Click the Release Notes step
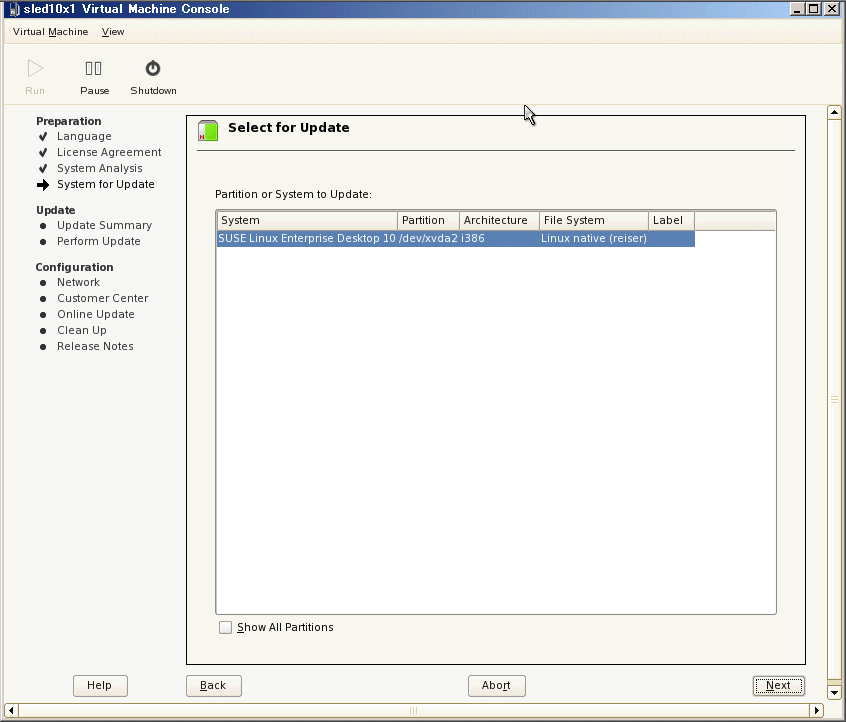The image size is (846, 722). tap(95, 346)
